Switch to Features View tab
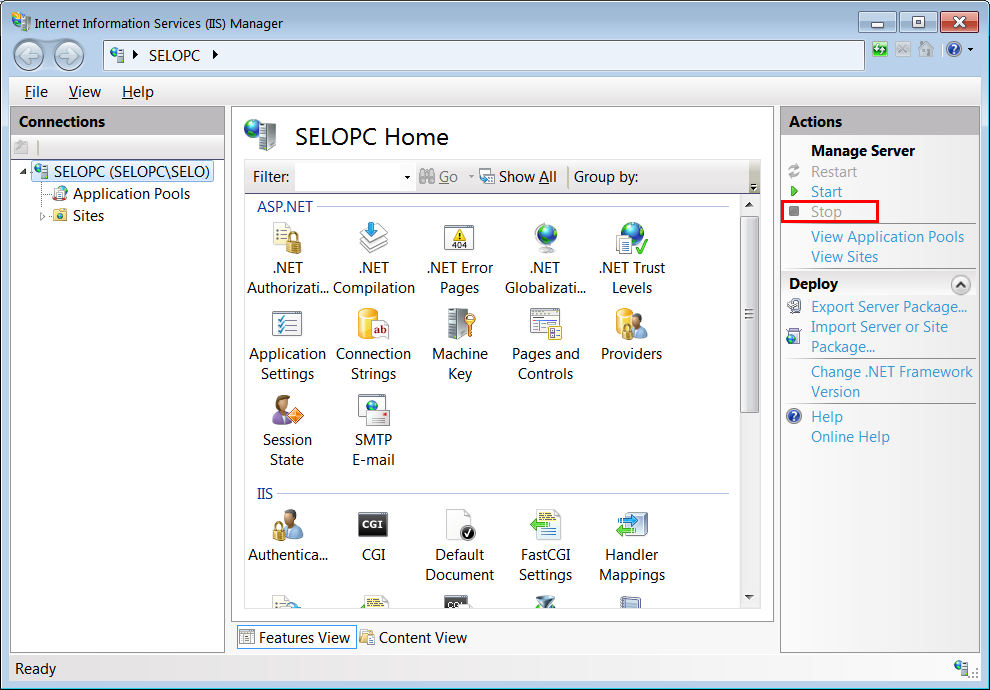 (x=296, y=638)
